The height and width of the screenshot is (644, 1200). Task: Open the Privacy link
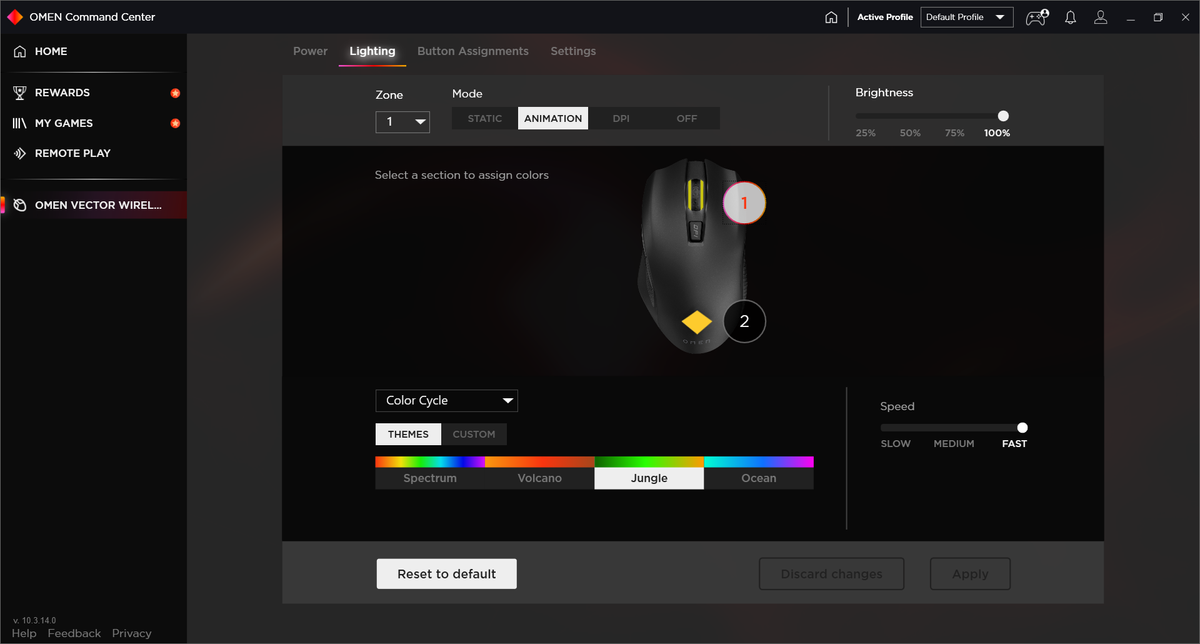pyautogui.click(x=132, y=633)
